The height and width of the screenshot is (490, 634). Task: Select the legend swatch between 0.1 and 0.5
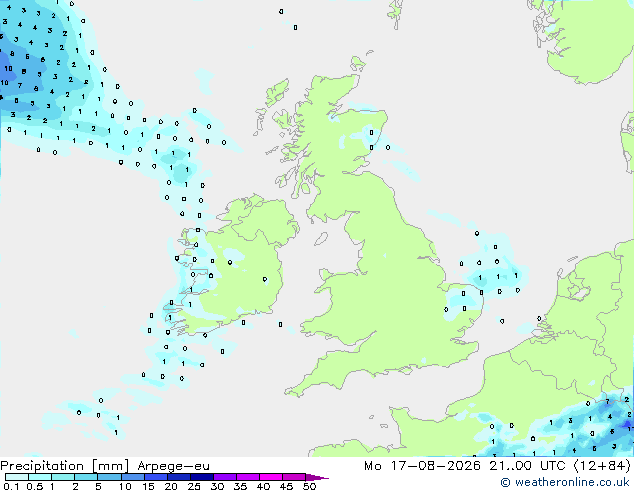(17, 477)
